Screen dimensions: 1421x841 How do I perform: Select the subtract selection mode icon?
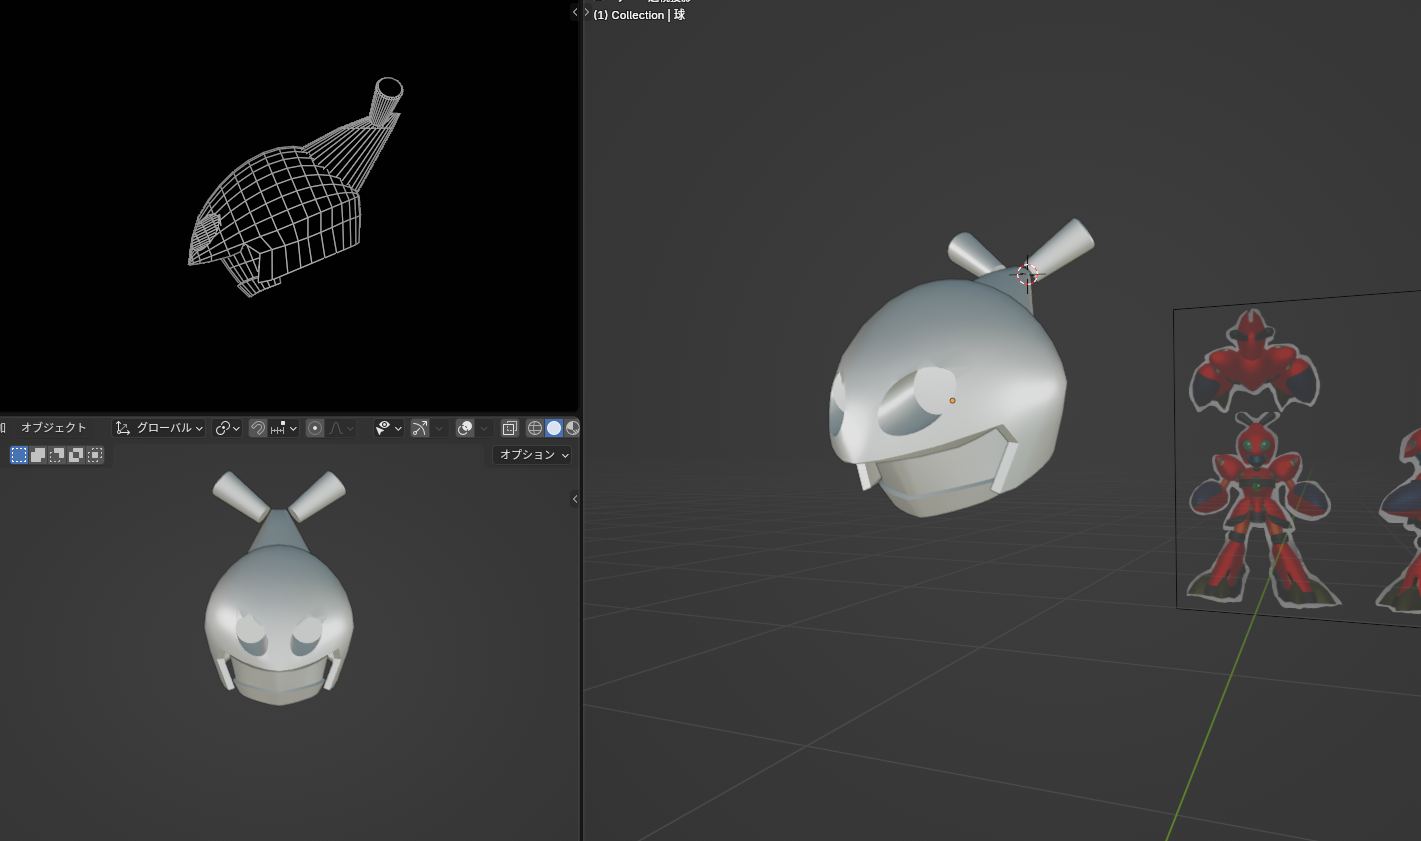pyautogui.click(x=57, y=455)
